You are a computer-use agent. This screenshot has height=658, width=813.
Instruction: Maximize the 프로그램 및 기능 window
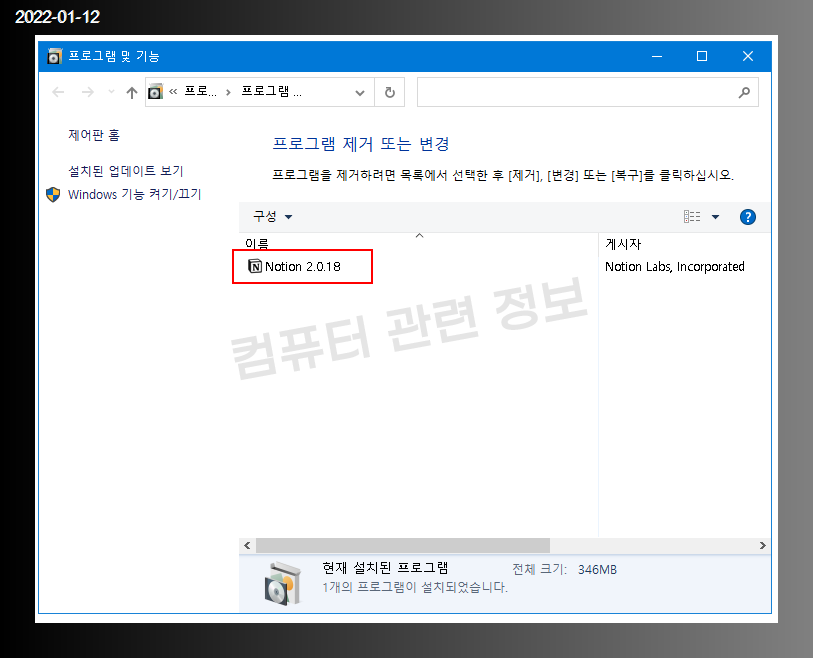[x=702, y=56]
